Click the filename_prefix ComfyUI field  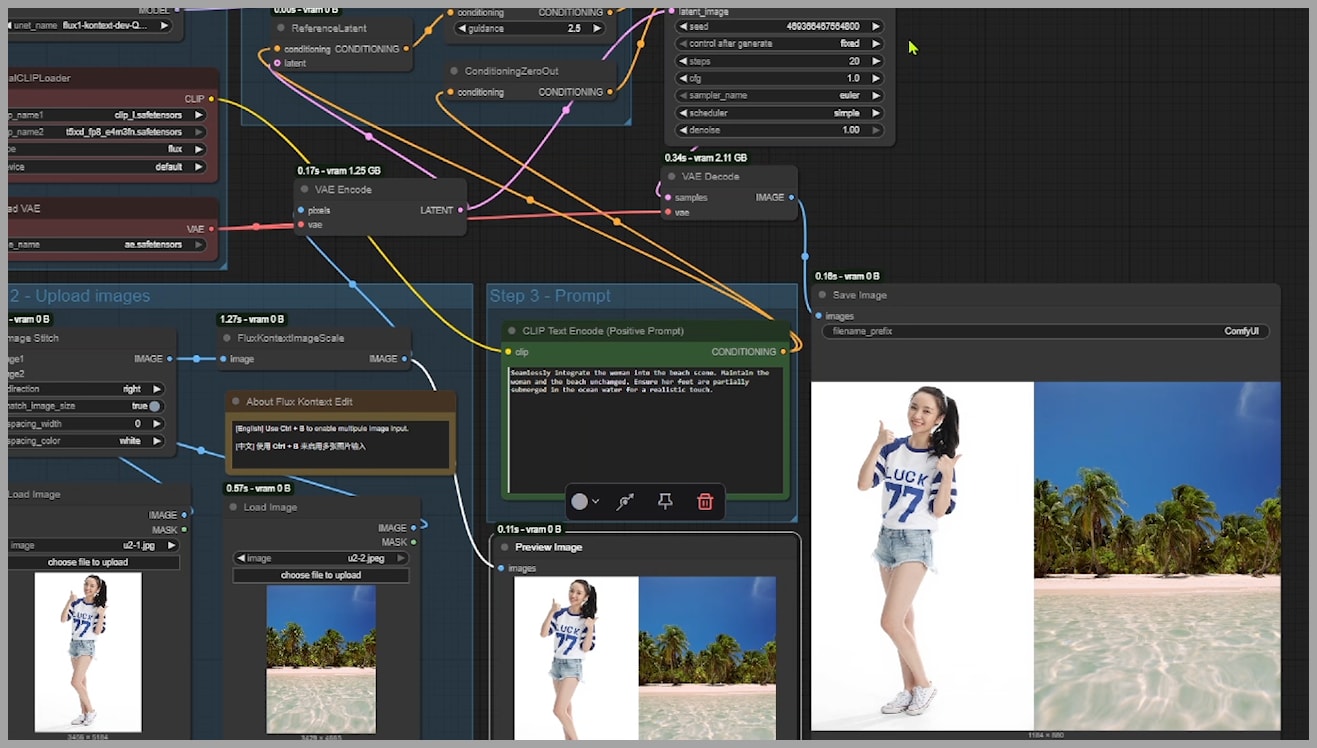point(1045,331)
